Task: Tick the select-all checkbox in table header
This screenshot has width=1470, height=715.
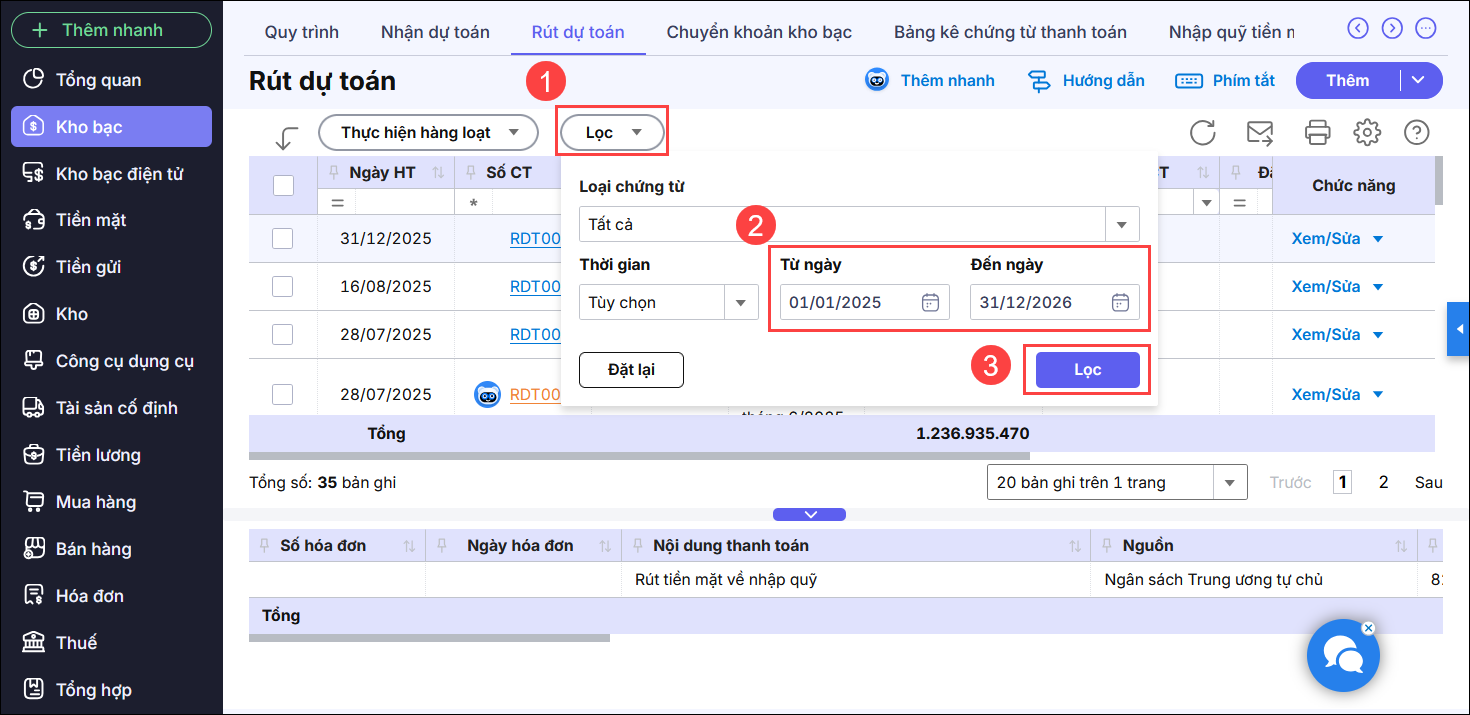Action: point(283,185)
